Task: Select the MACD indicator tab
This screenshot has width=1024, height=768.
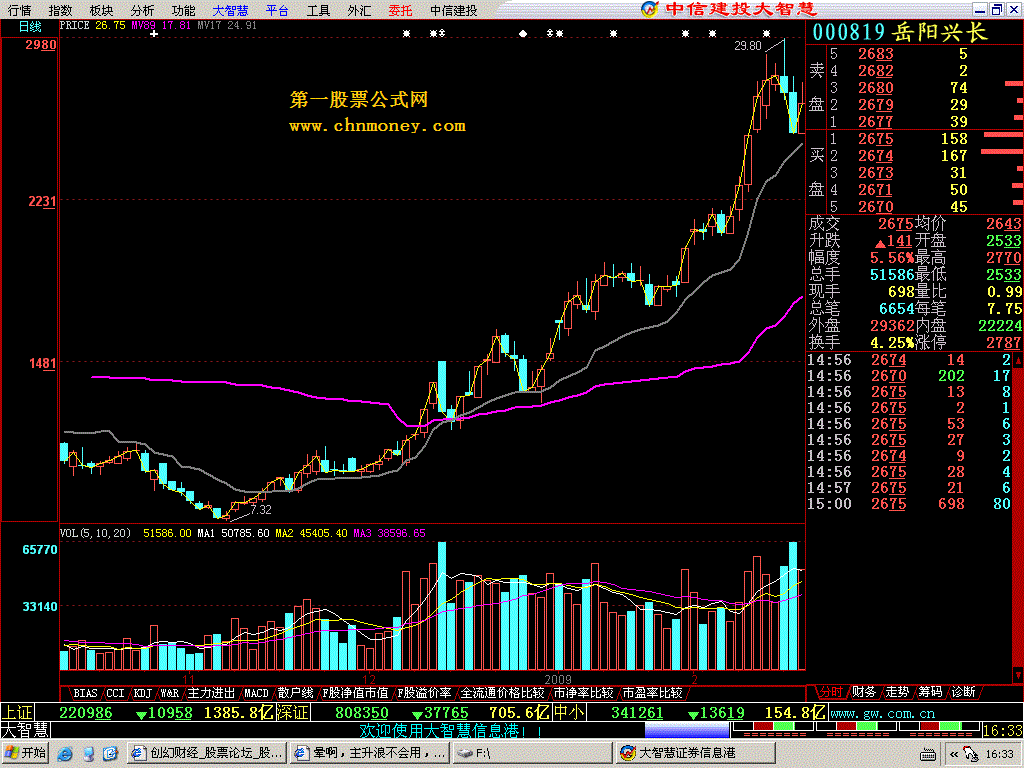Action: point(256,693)
